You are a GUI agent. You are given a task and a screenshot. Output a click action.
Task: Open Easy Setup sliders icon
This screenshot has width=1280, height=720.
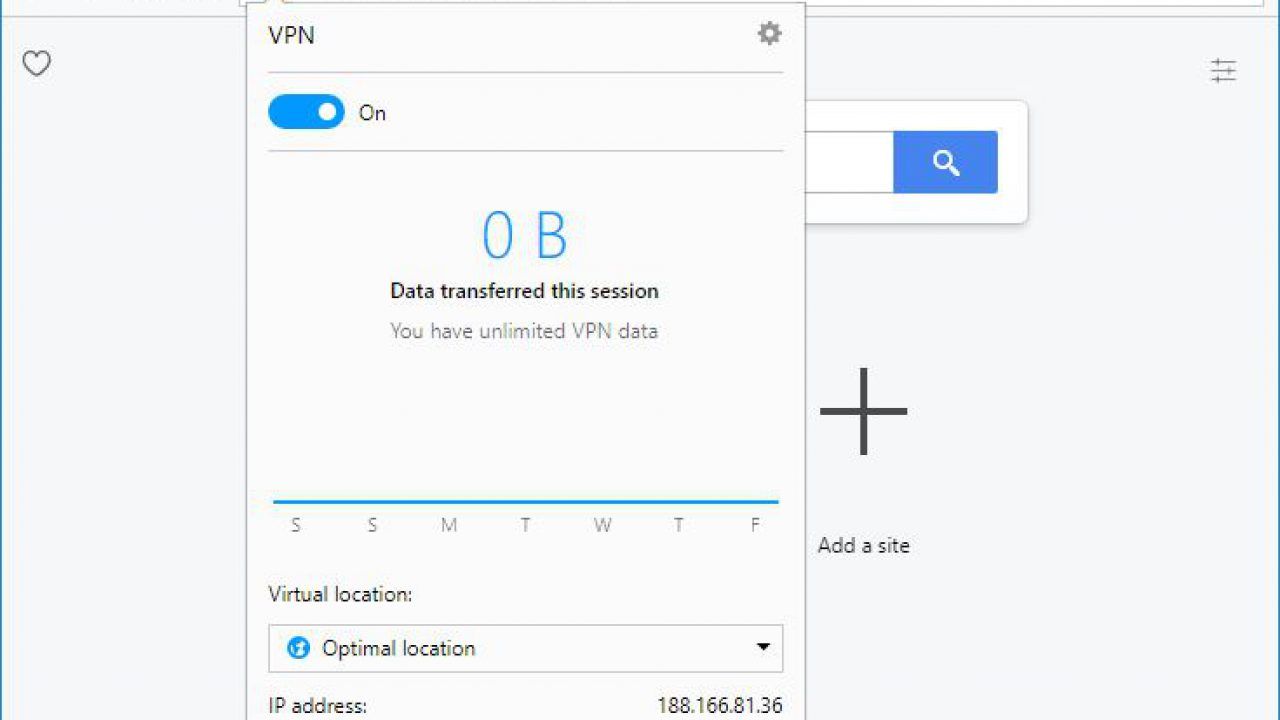tap(1223, 70)
